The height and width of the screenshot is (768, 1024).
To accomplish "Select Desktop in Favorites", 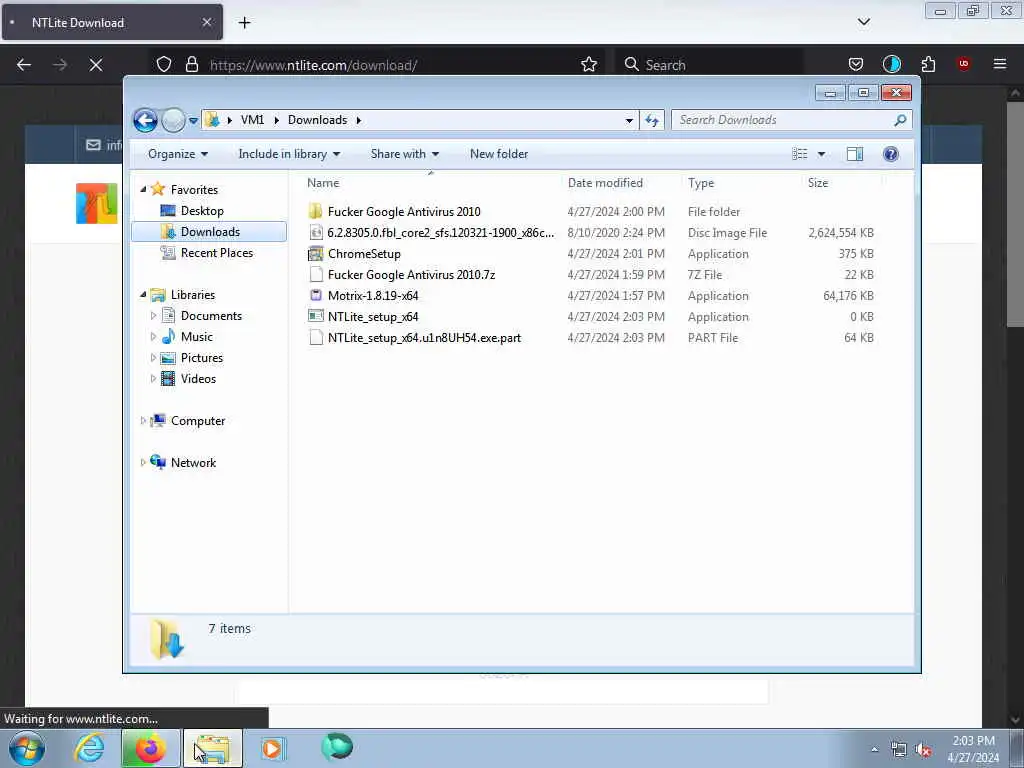I will coord(202,211).
